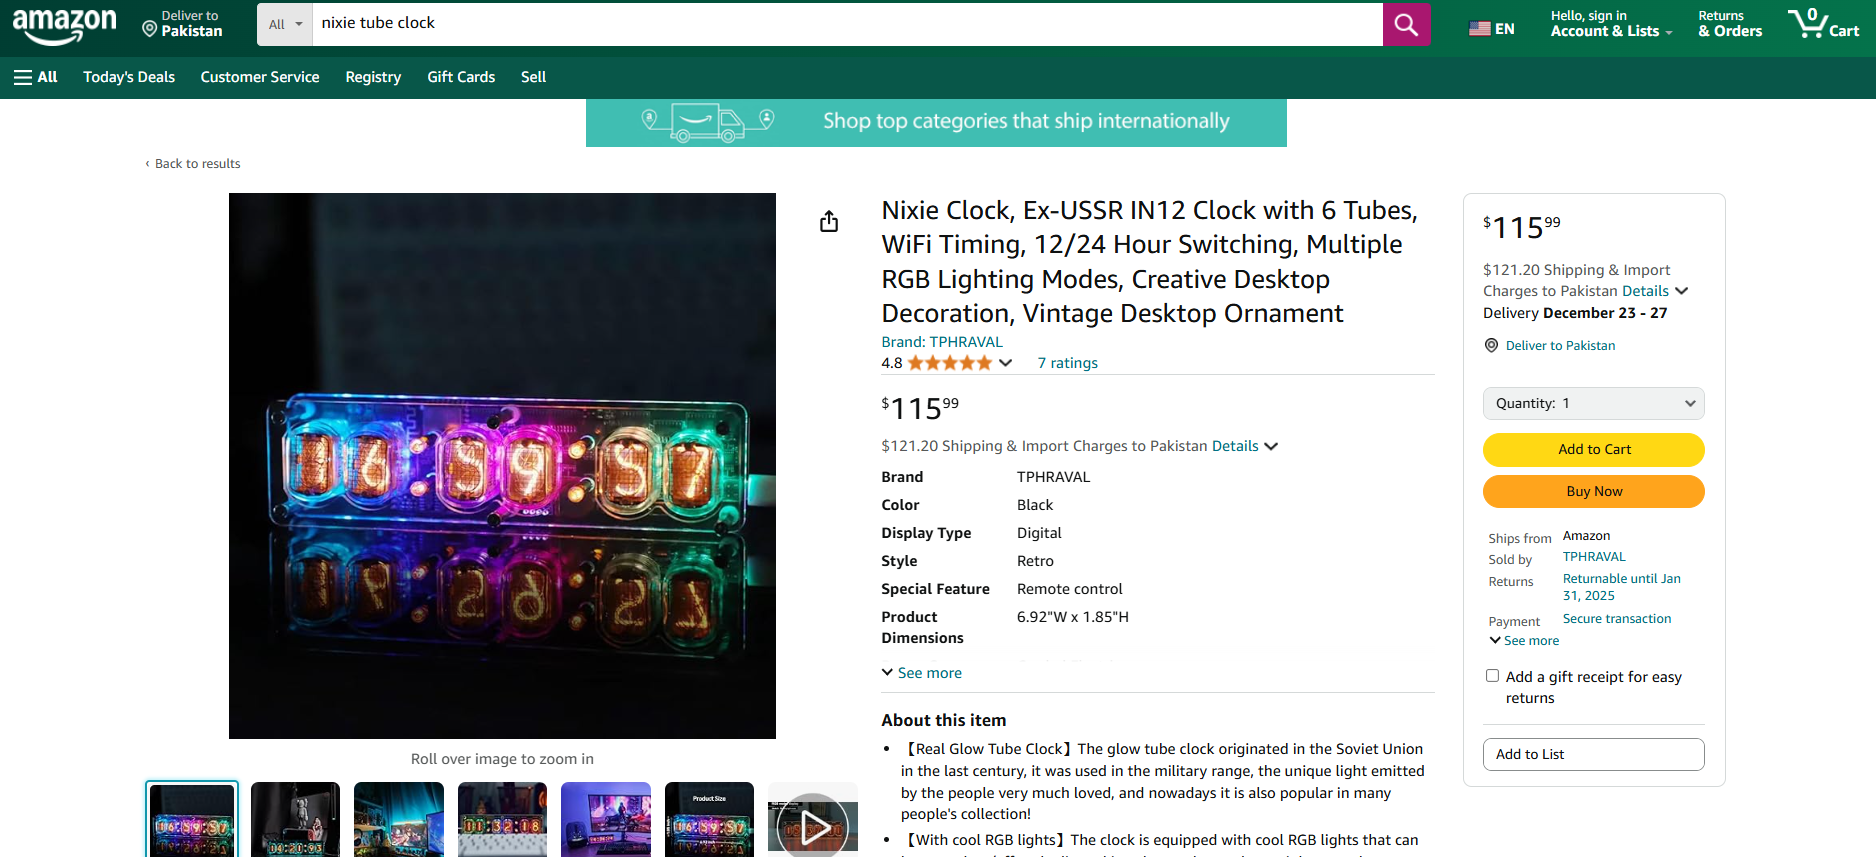1876x857 pixels.
Task: Click the Delivery December 23 - 27 text
Action: click(x=1575, y=313)
